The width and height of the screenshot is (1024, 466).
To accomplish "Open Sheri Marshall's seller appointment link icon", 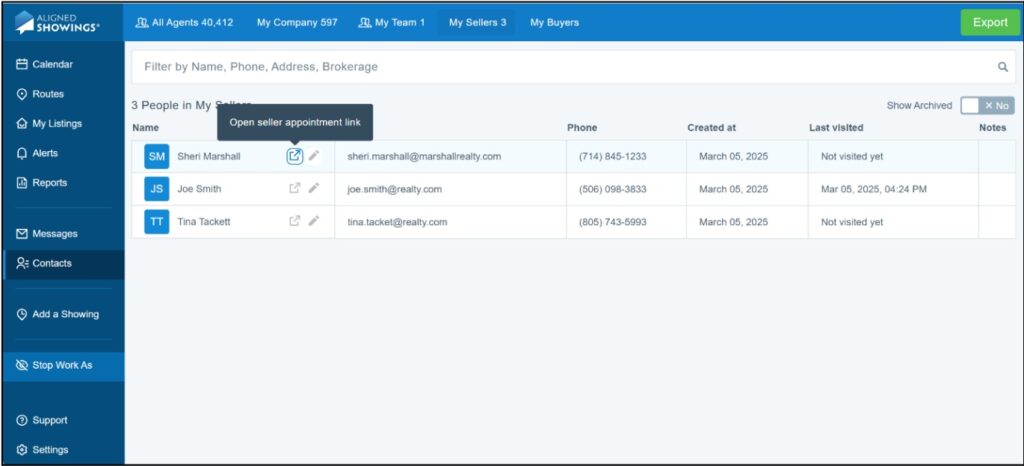I will (295, 156).
